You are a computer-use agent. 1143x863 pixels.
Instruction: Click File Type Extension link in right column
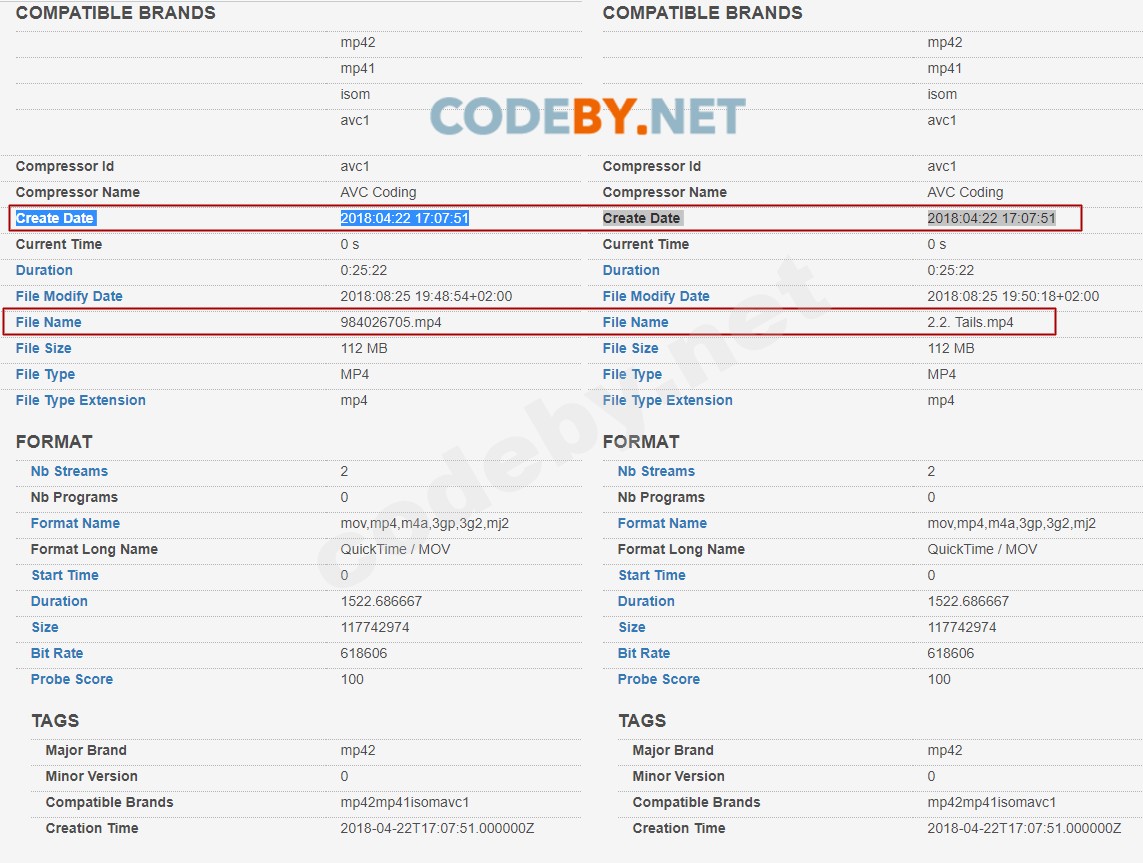pyautogui.click(x=668, y=400)
